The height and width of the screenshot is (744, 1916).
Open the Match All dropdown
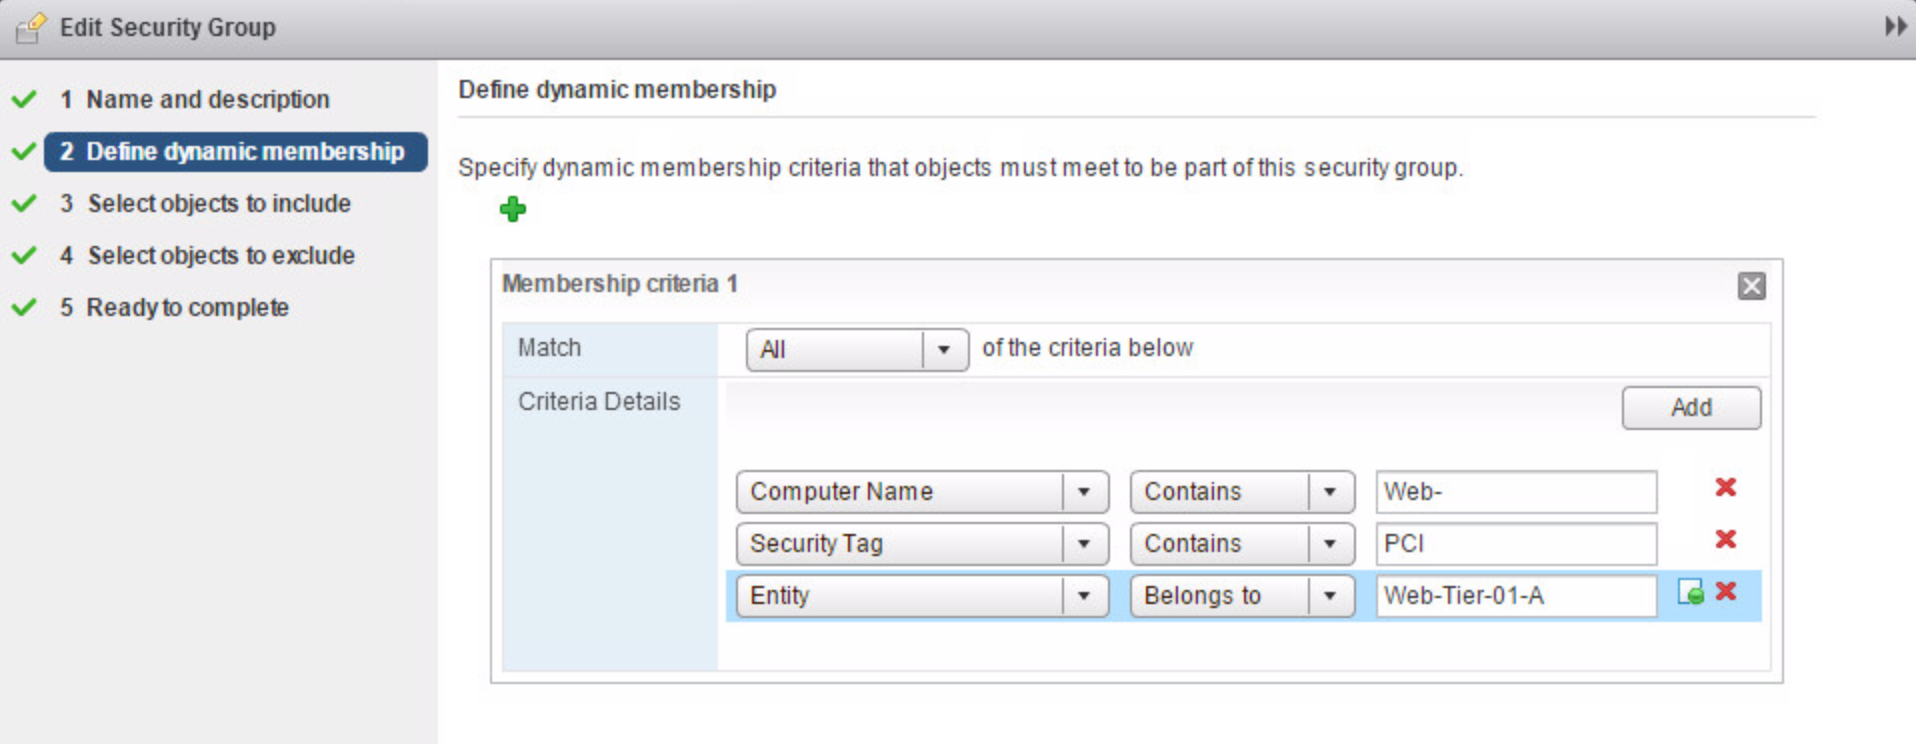(943, 350)
